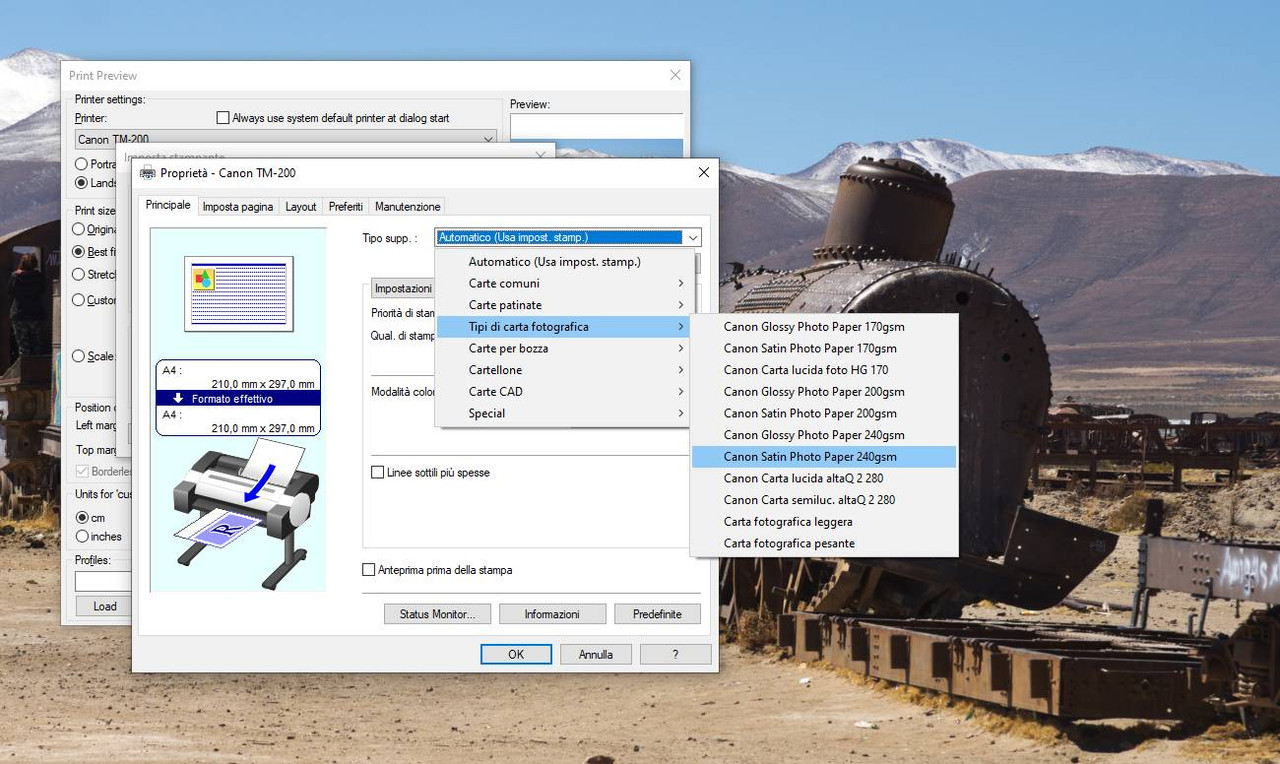Expand the Special submenu
This screenshot has height=764, width=1280.
point(566,413)
